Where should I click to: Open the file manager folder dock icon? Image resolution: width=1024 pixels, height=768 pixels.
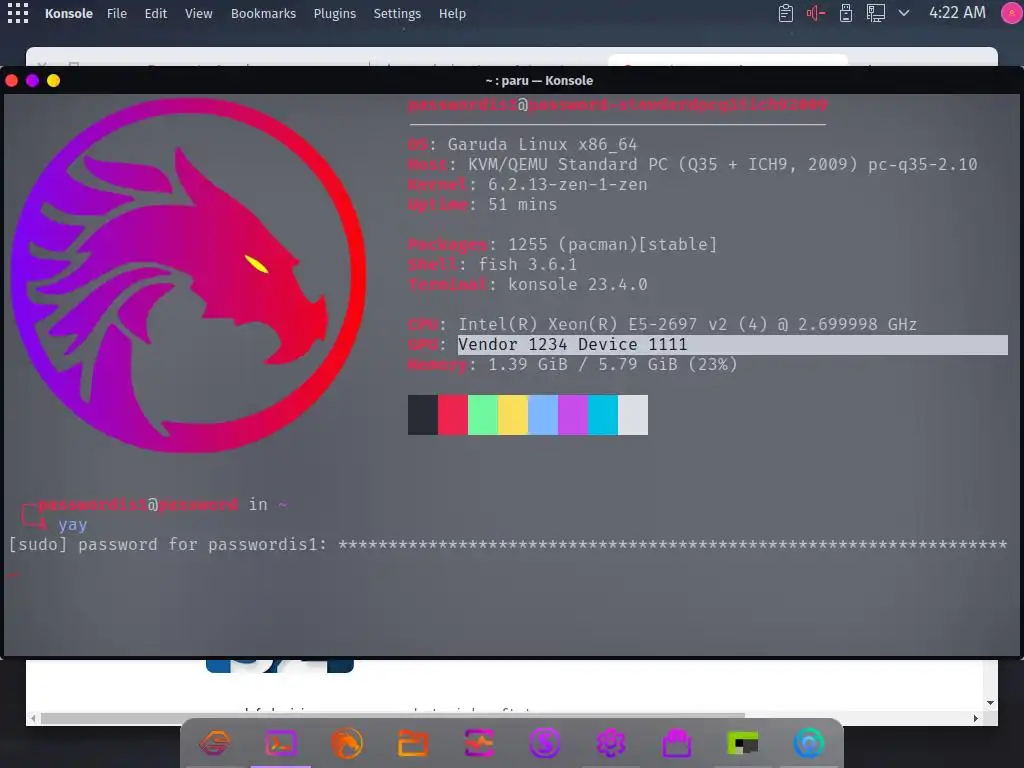413,743
